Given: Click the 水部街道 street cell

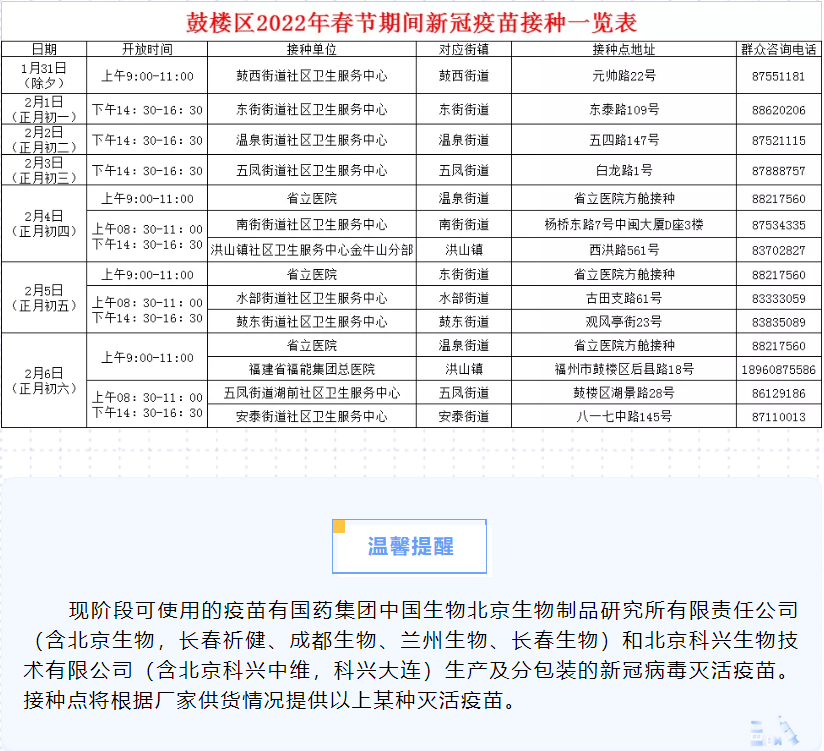Looking at the screenshot, I should point(464,298).
